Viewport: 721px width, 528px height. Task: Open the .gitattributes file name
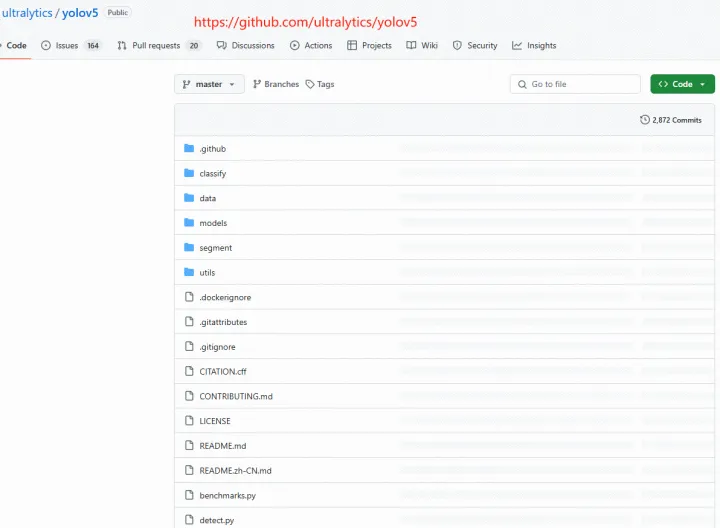(223, 322)
